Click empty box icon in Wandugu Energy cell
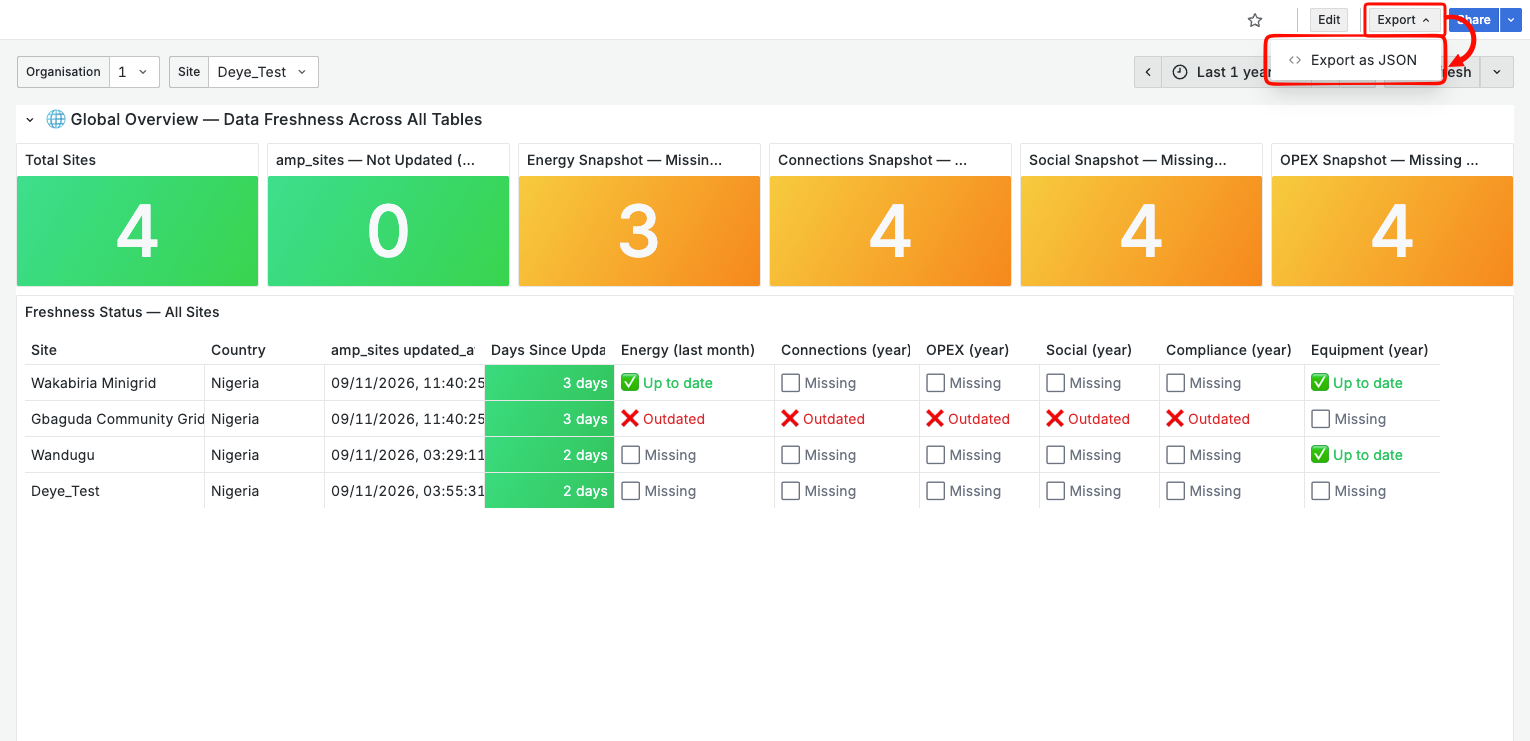1530x741 pixels. pos(630,454)
